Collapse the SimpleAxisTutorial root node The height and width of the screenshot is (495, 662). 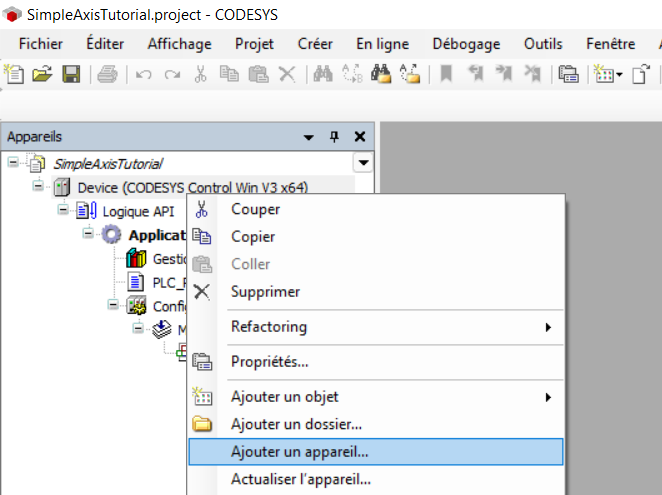click(x=13, y=162)
